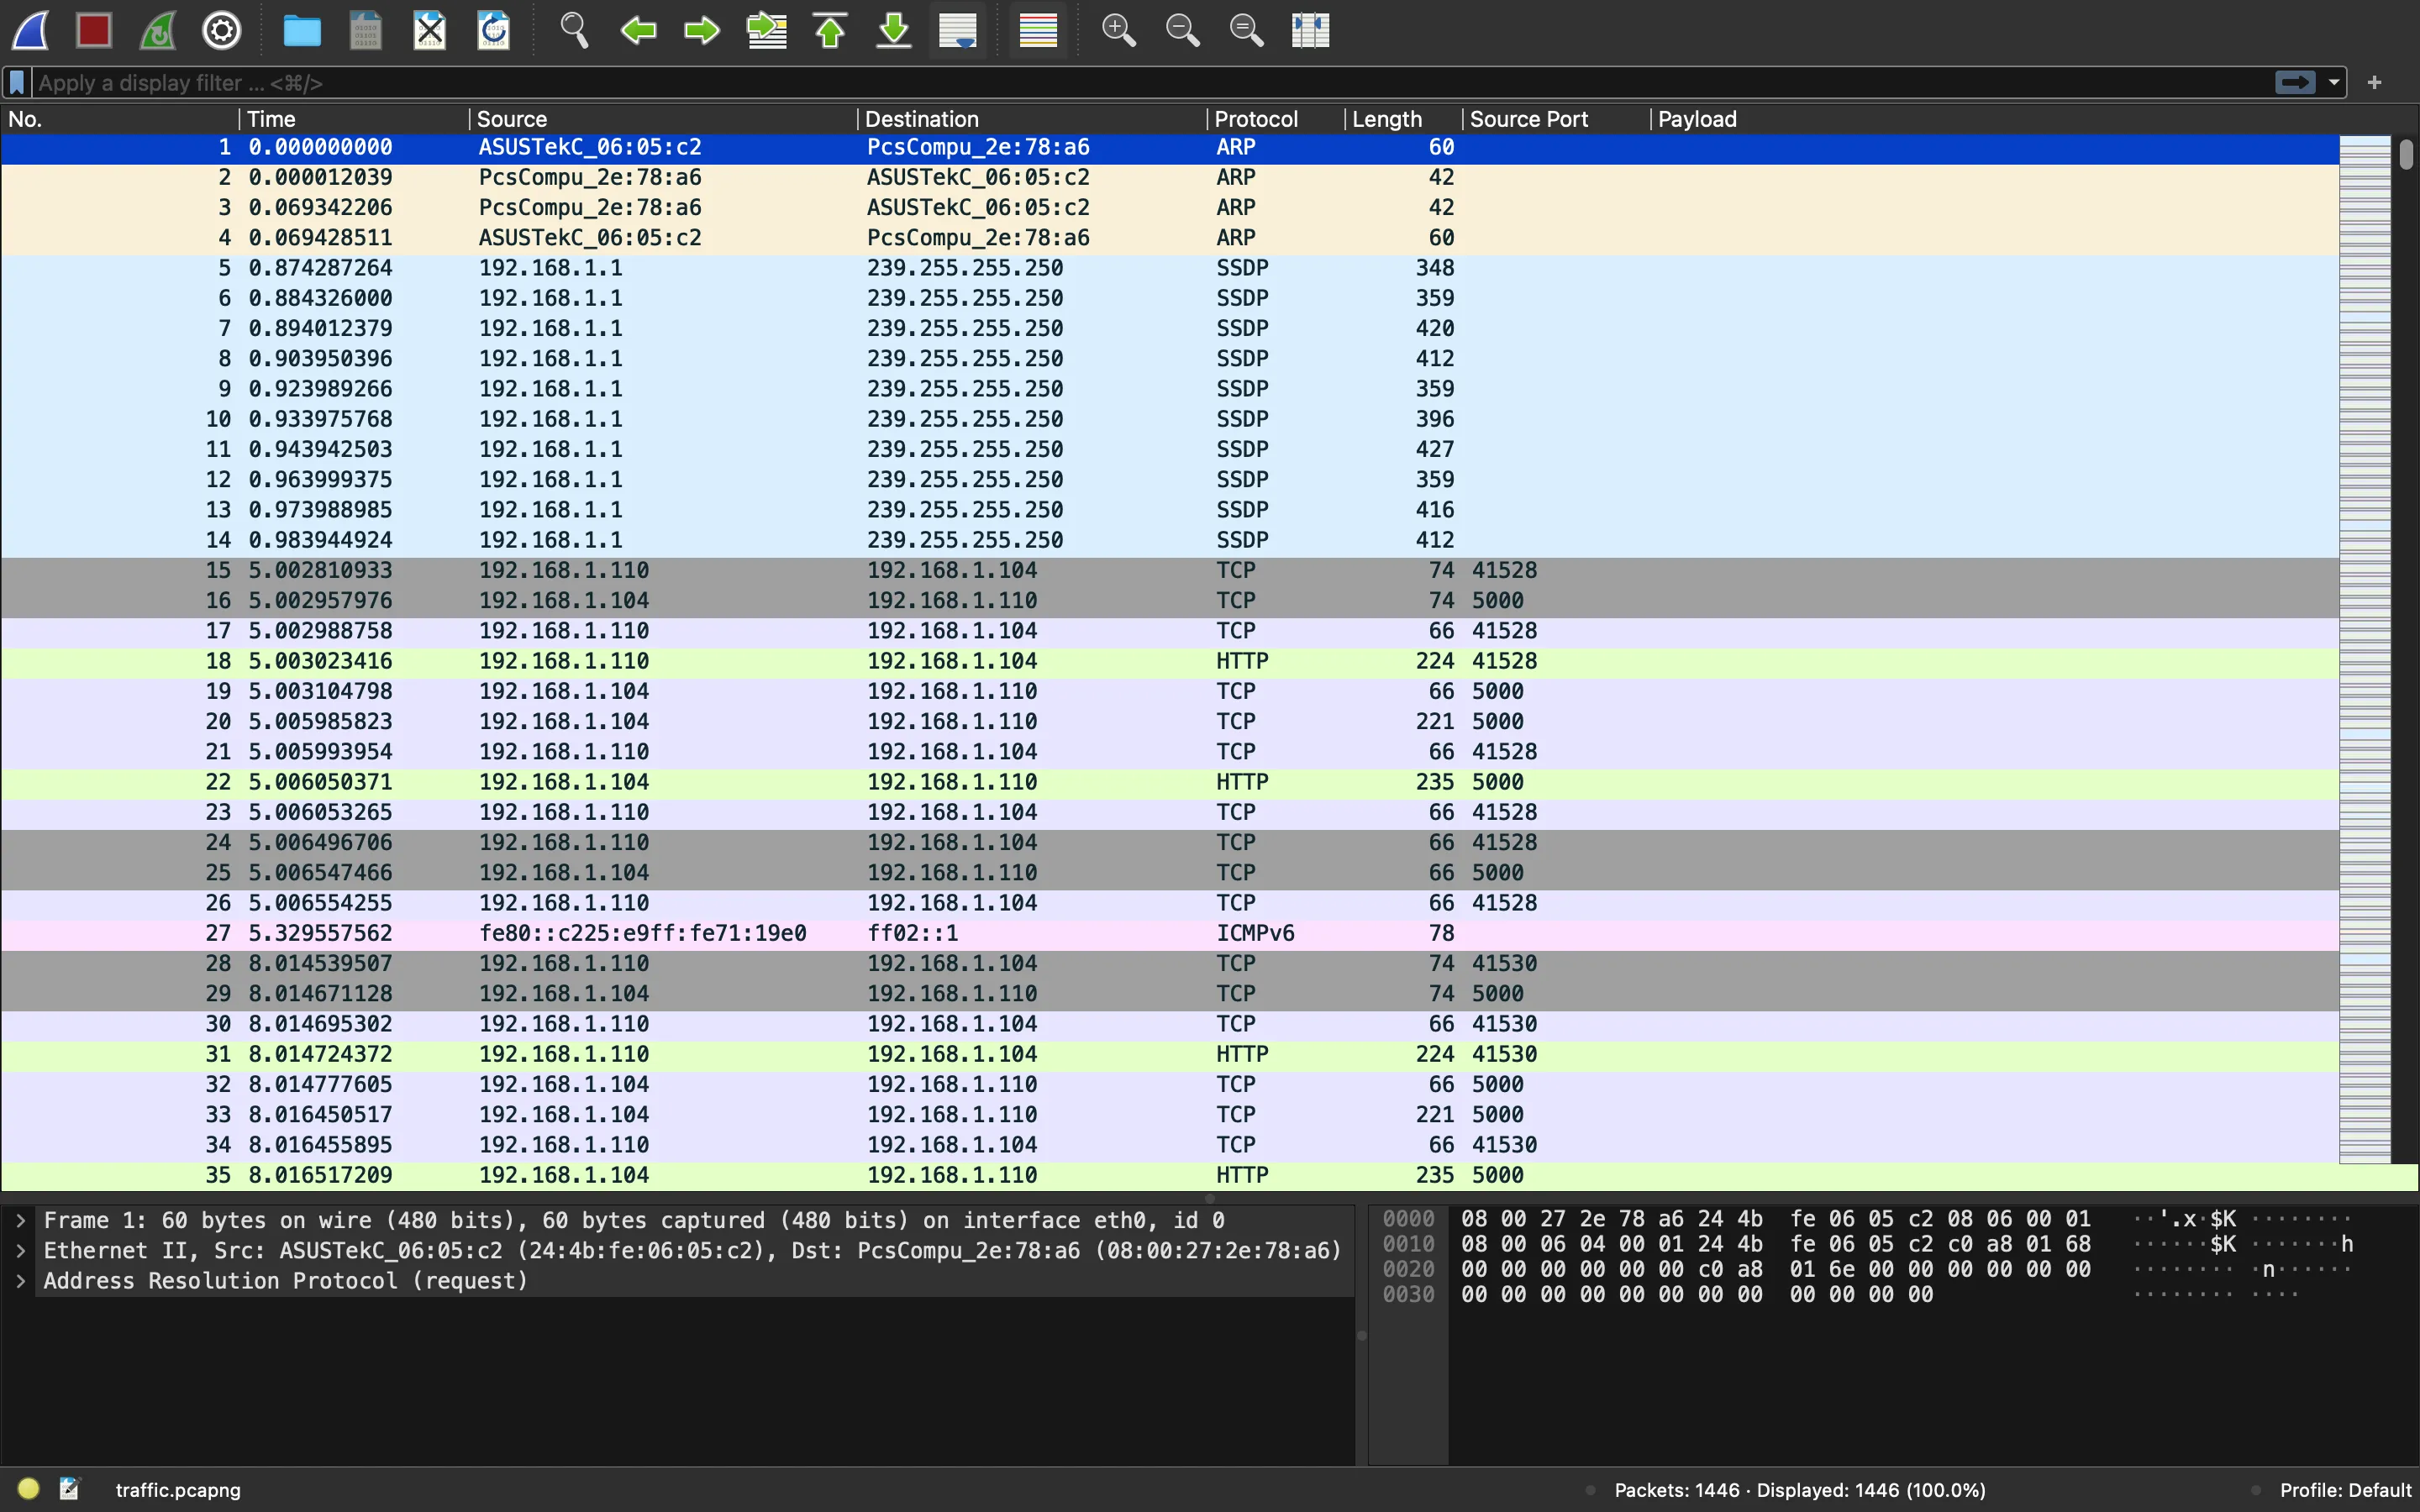The width and height of the screenshot is (2420, 1512).
Task: Expand the Address Resolution Protocol tree
Action: pyautogui.click(x=20, y=1280)
